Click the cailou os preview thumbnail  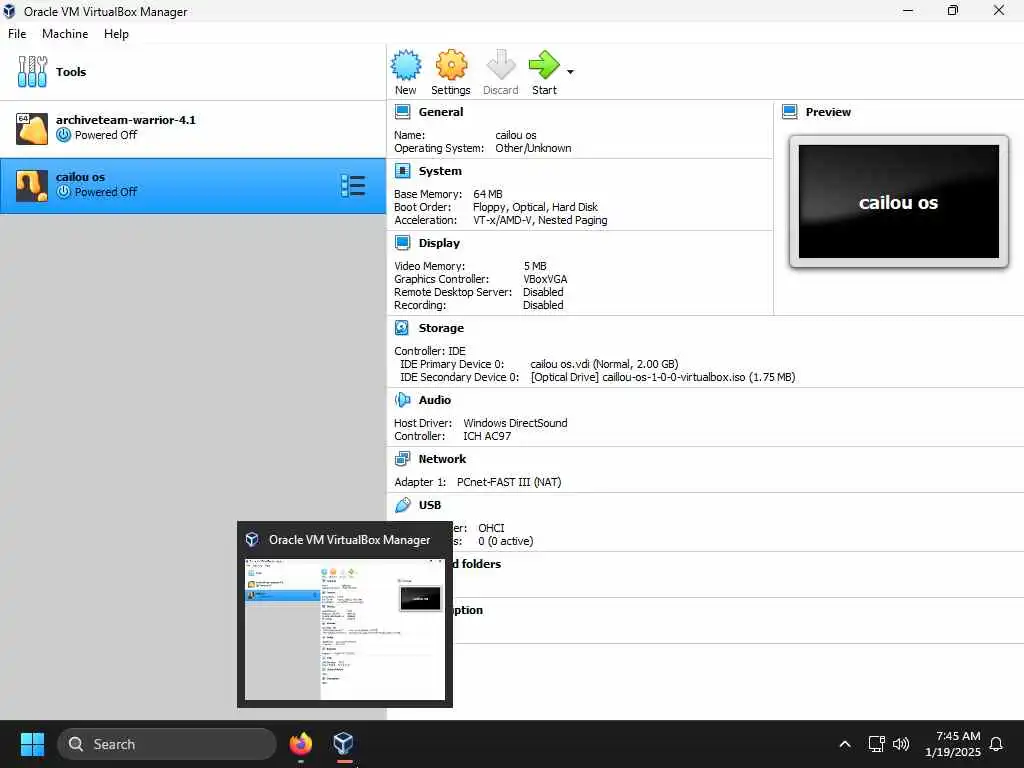[899, 201]
